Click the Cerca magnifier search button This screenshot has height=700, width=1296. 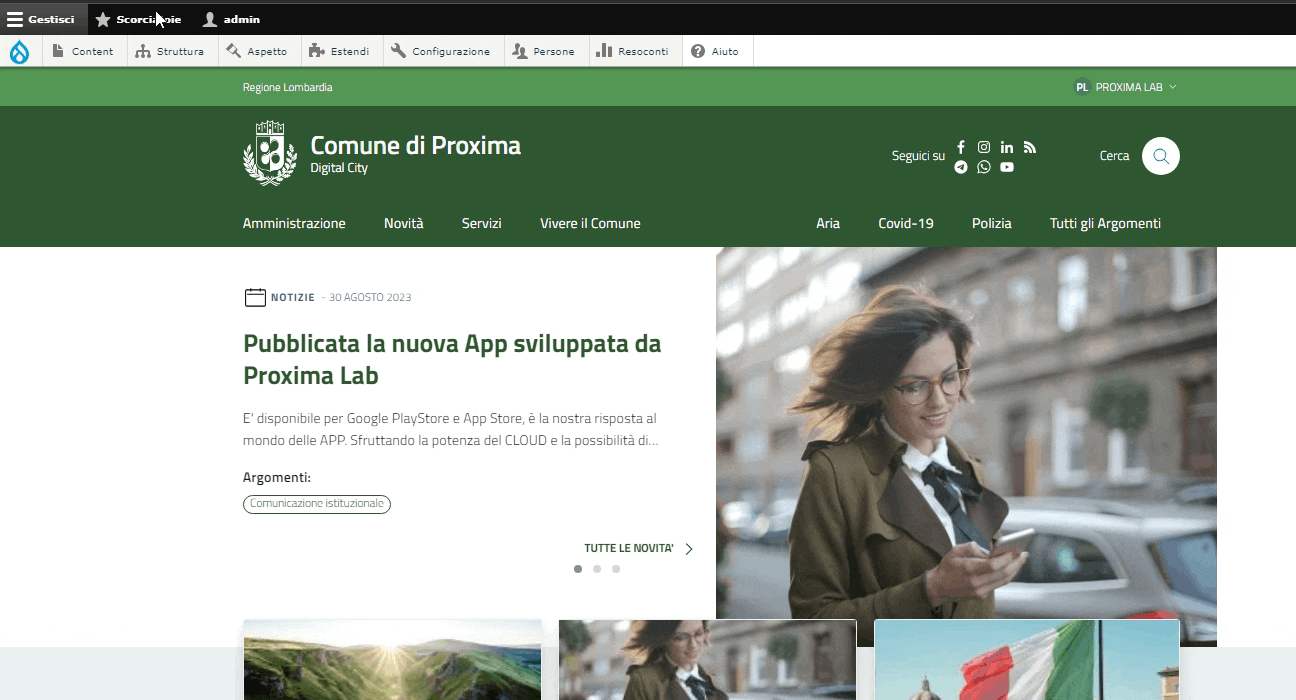tap(1160, 156)
